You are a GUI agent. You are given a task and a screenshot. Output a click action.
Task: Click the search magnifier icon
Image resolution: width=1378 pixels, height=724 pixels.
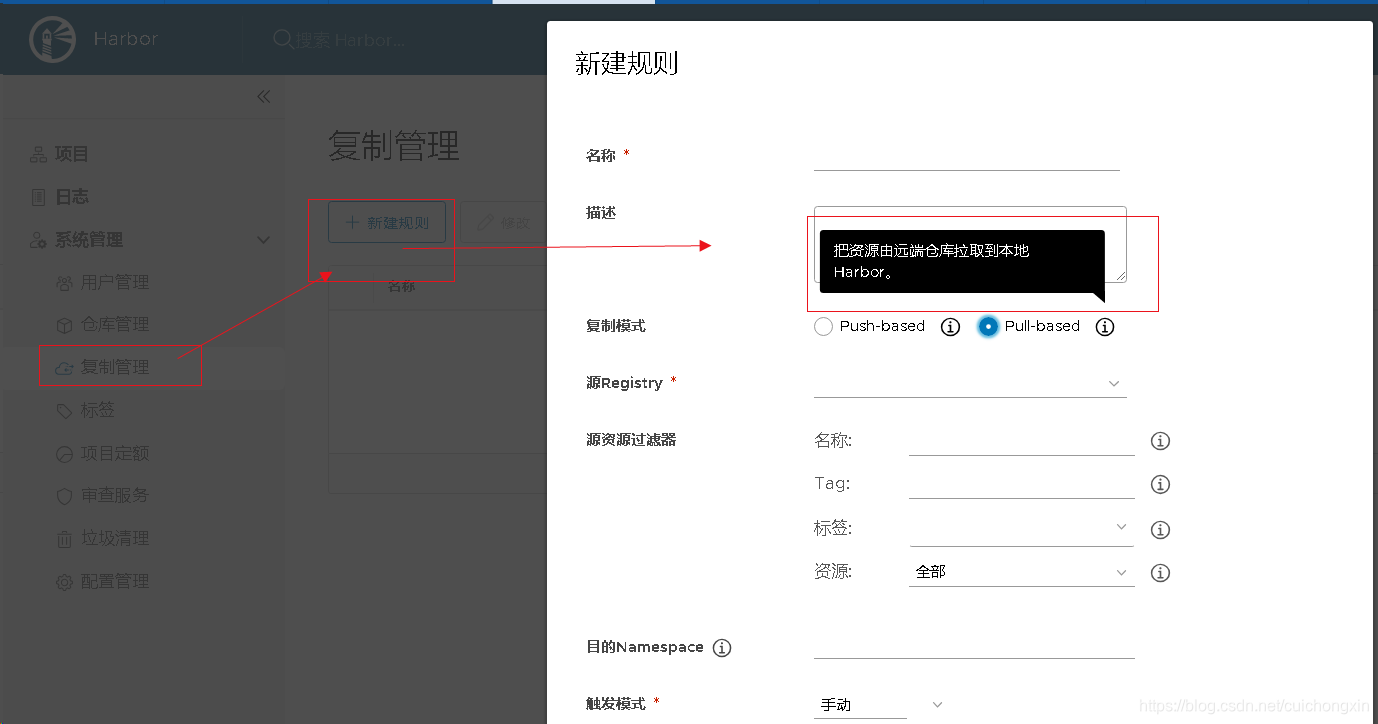(283, 40)
